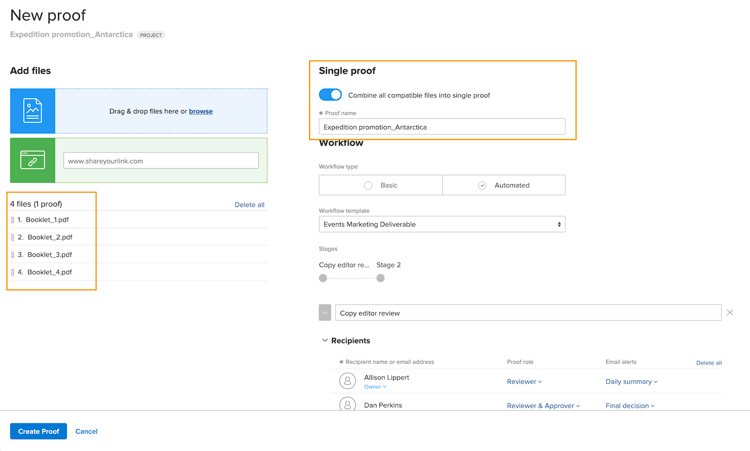
Task: Open Allison Lippert's Reviewer role dropdown
Action: click(x=524, y=381)
